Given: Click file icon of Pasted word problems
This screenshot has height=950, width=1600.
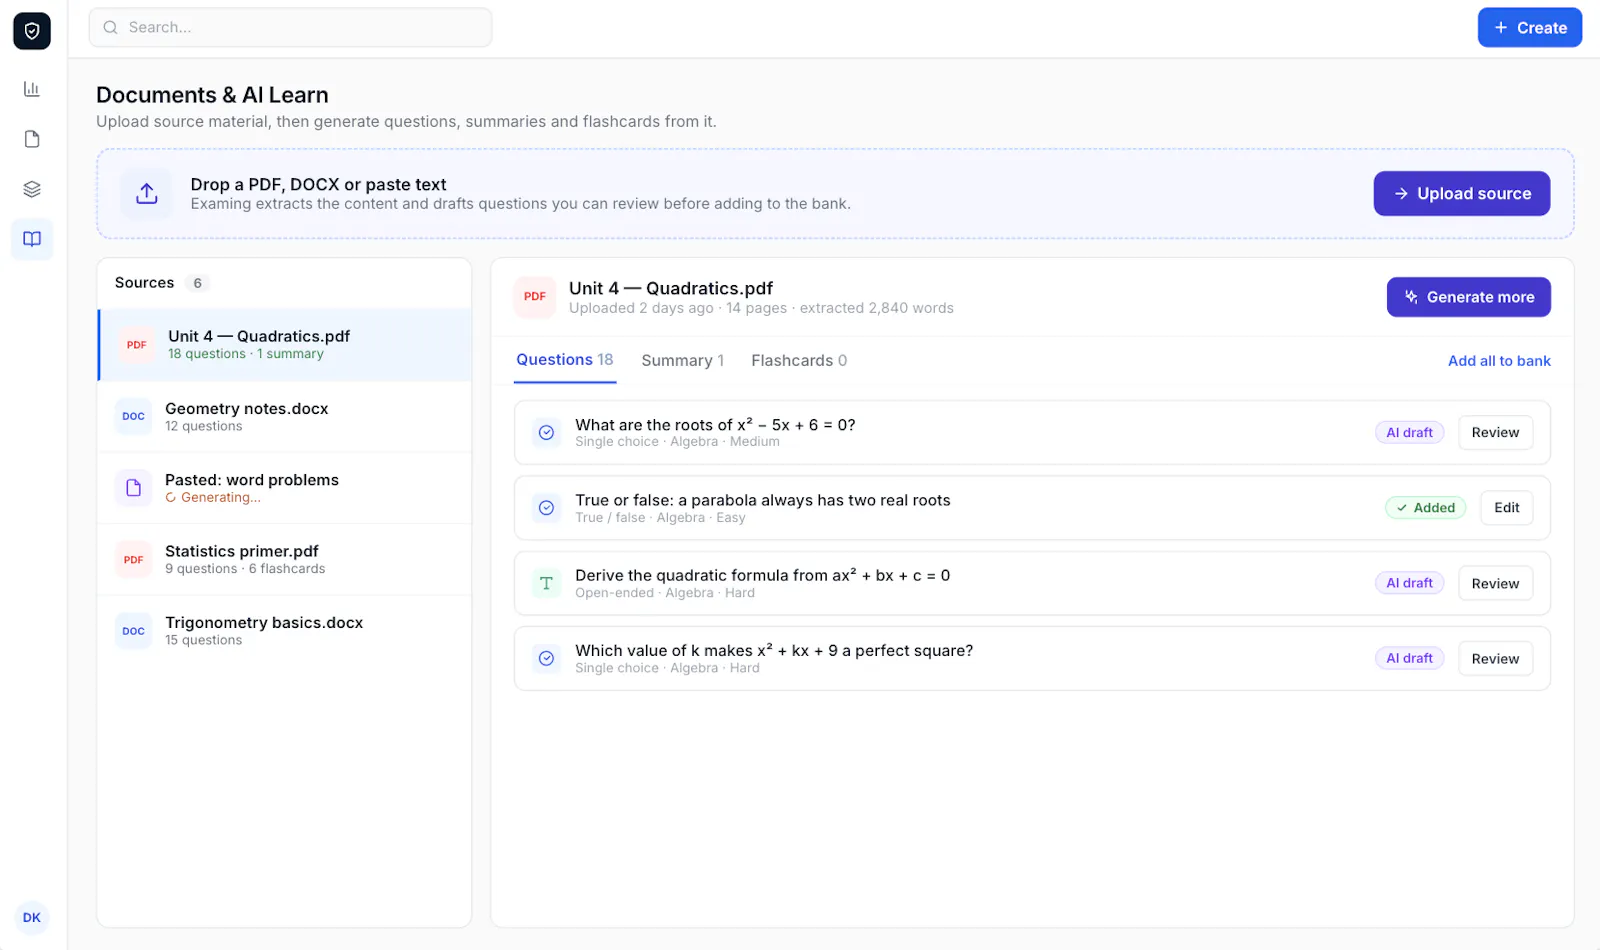Looking at the screenshot, I should 134,488.
